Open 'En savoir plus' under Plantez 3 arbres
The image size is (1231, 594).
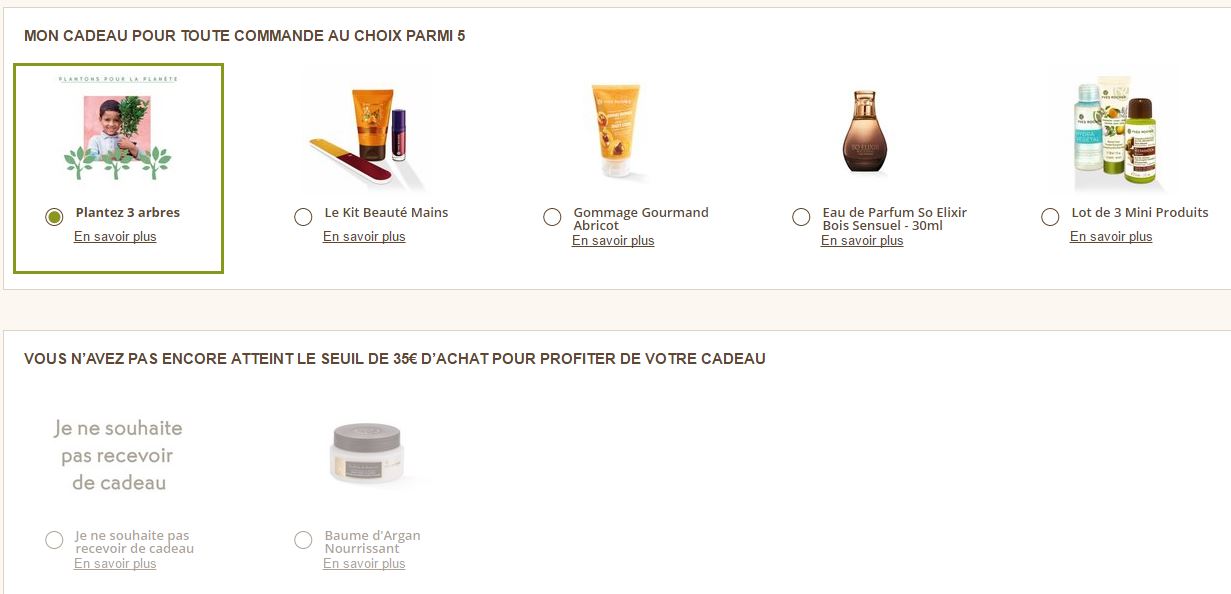click(115, 237)
